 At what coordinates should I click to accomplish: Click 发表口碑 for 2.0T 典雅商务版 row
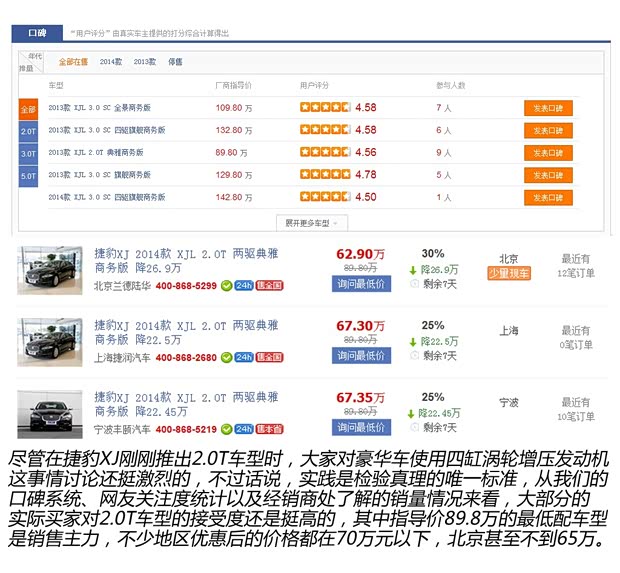click(x=548, y=153)
